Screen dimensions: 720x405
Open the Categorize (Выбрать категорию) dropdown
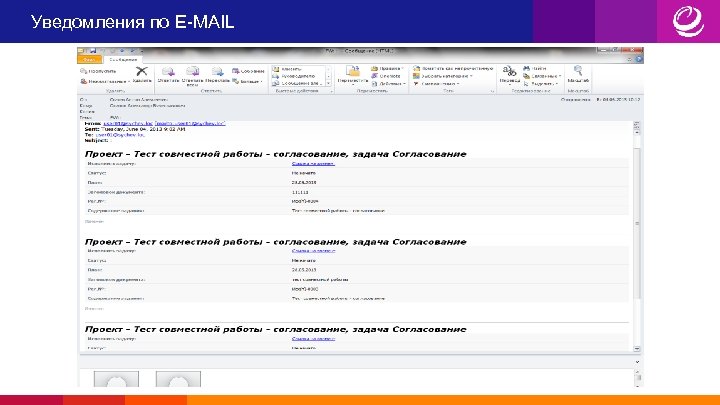(x=443, y=76)
